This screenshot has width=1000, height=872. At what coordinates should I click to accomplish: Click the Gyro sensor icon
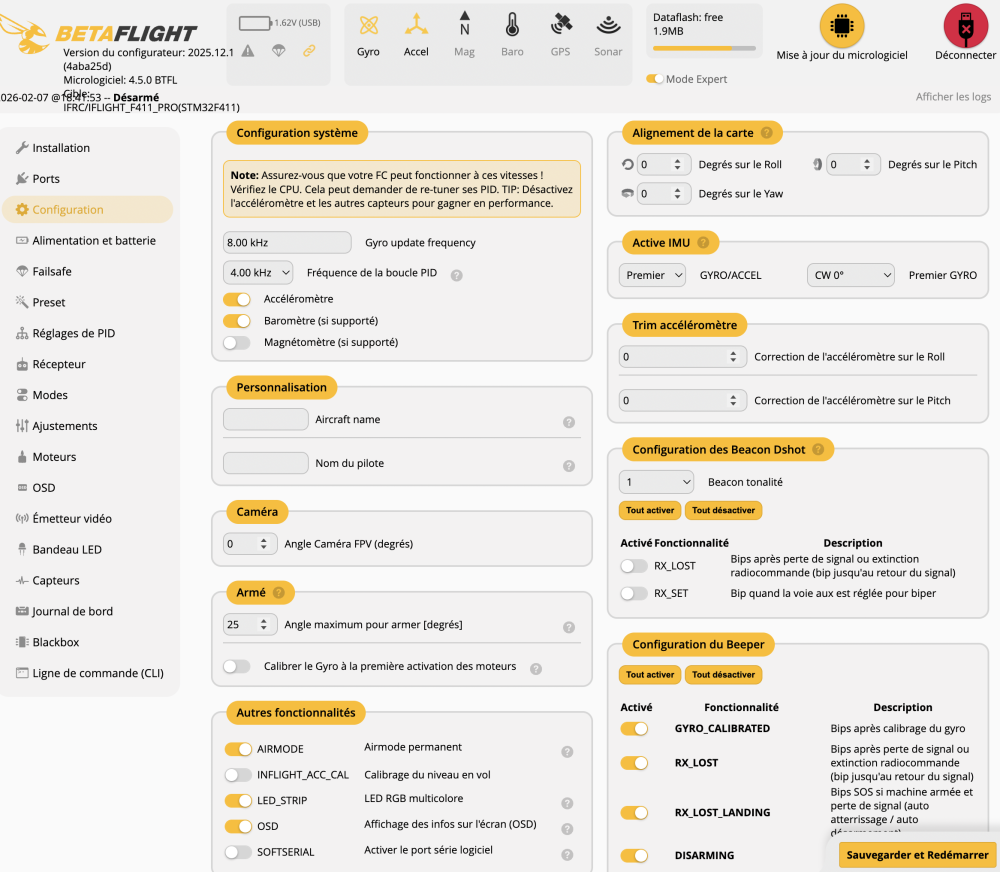coord(368,26)
